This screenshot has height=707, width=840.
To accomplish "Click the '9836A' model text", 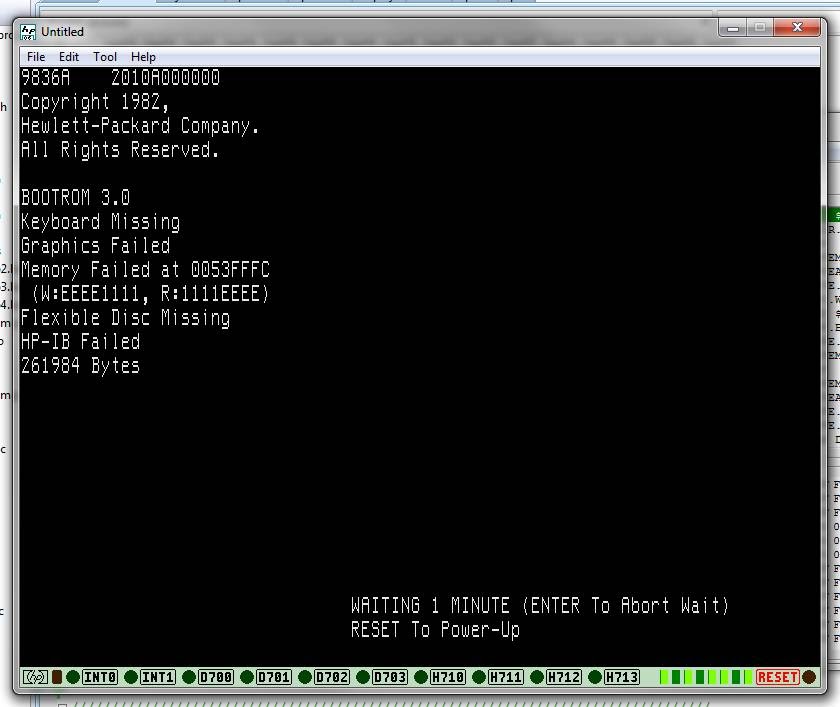I will [x=46, y=78].
